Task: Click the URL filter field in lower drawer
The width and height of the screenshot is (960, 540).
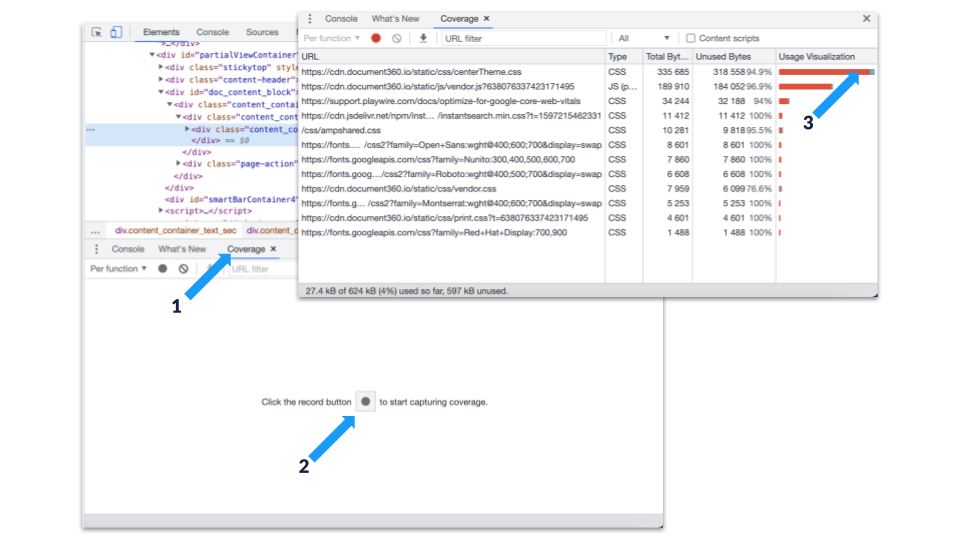Action: [x=263, y=269]
